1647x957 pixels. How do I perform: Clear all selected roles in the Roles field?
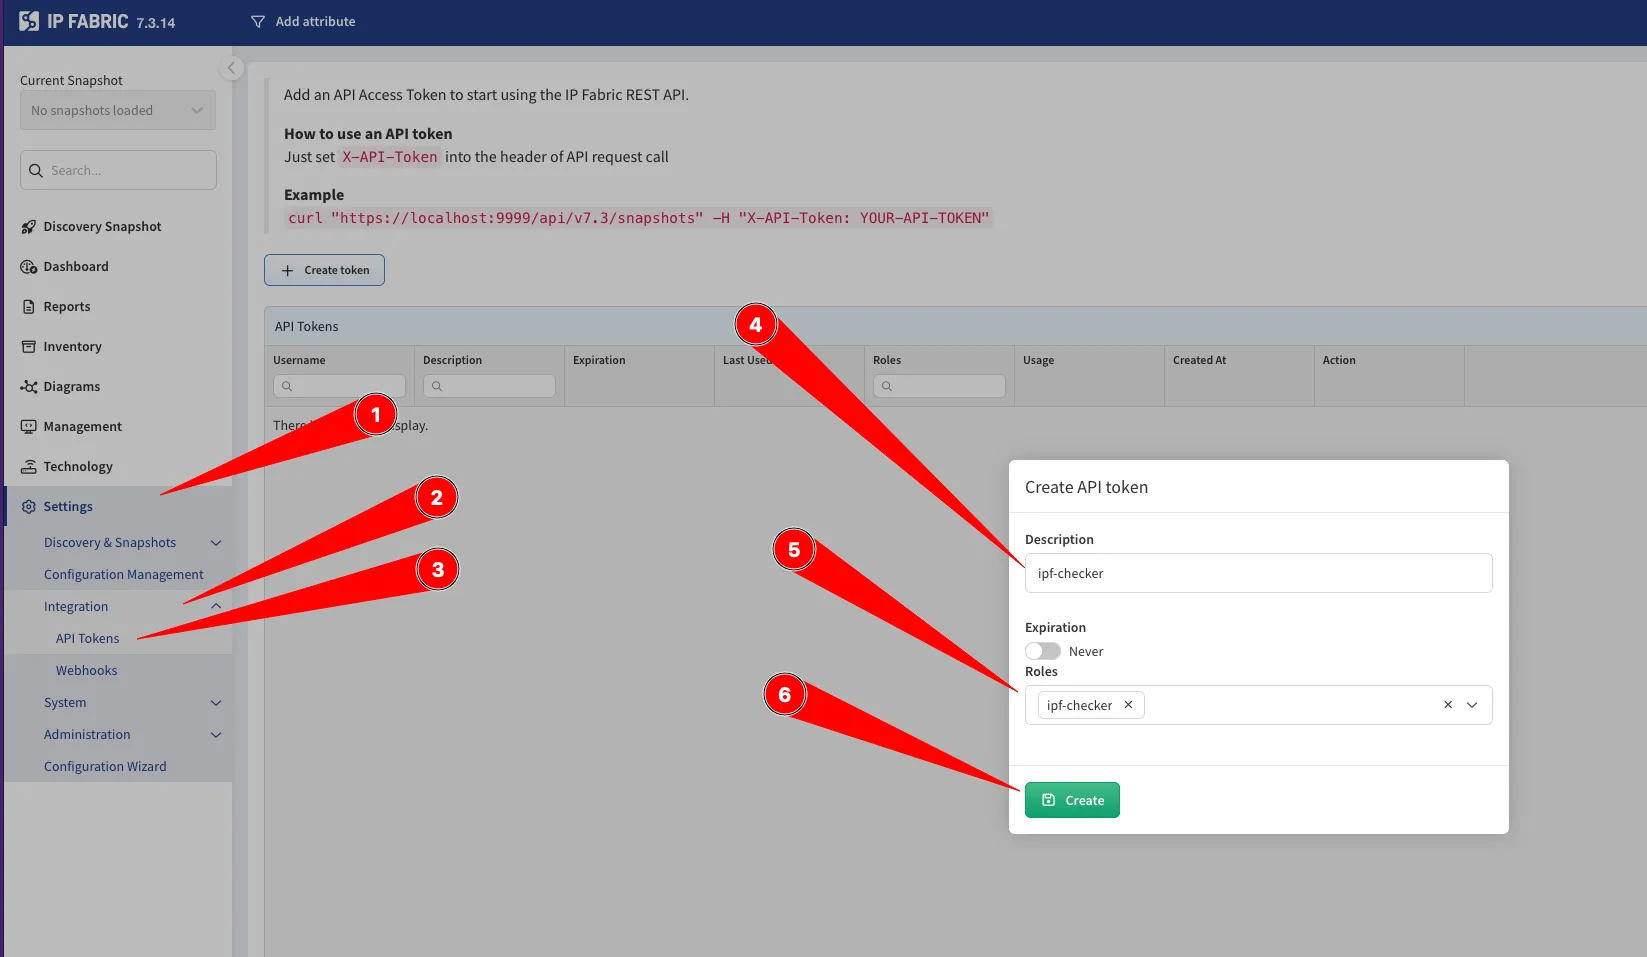click(x=1447, y=705)
